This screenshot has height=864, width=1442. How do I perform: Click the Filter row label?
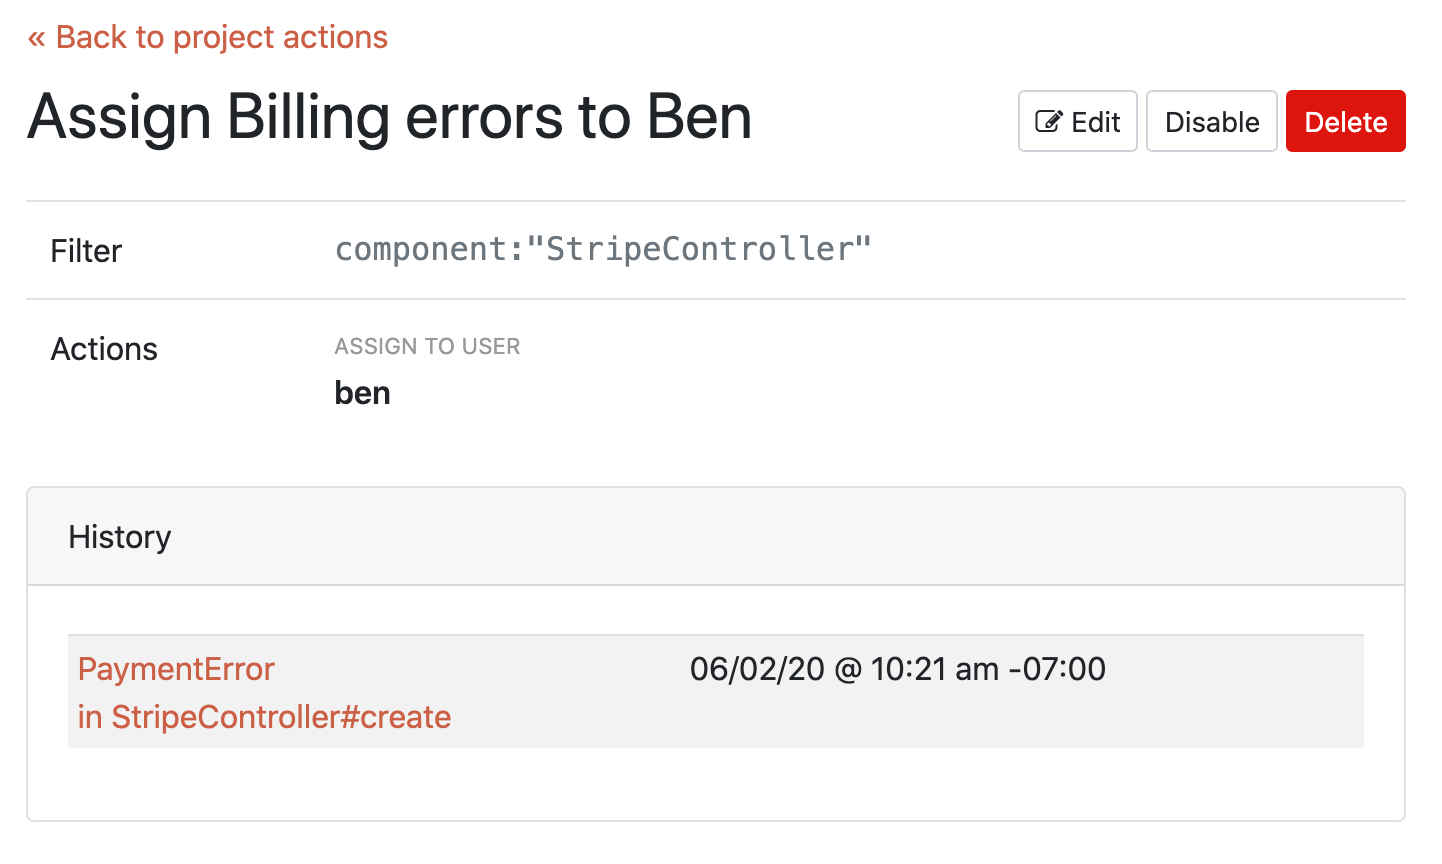click(x=86, y=251)
